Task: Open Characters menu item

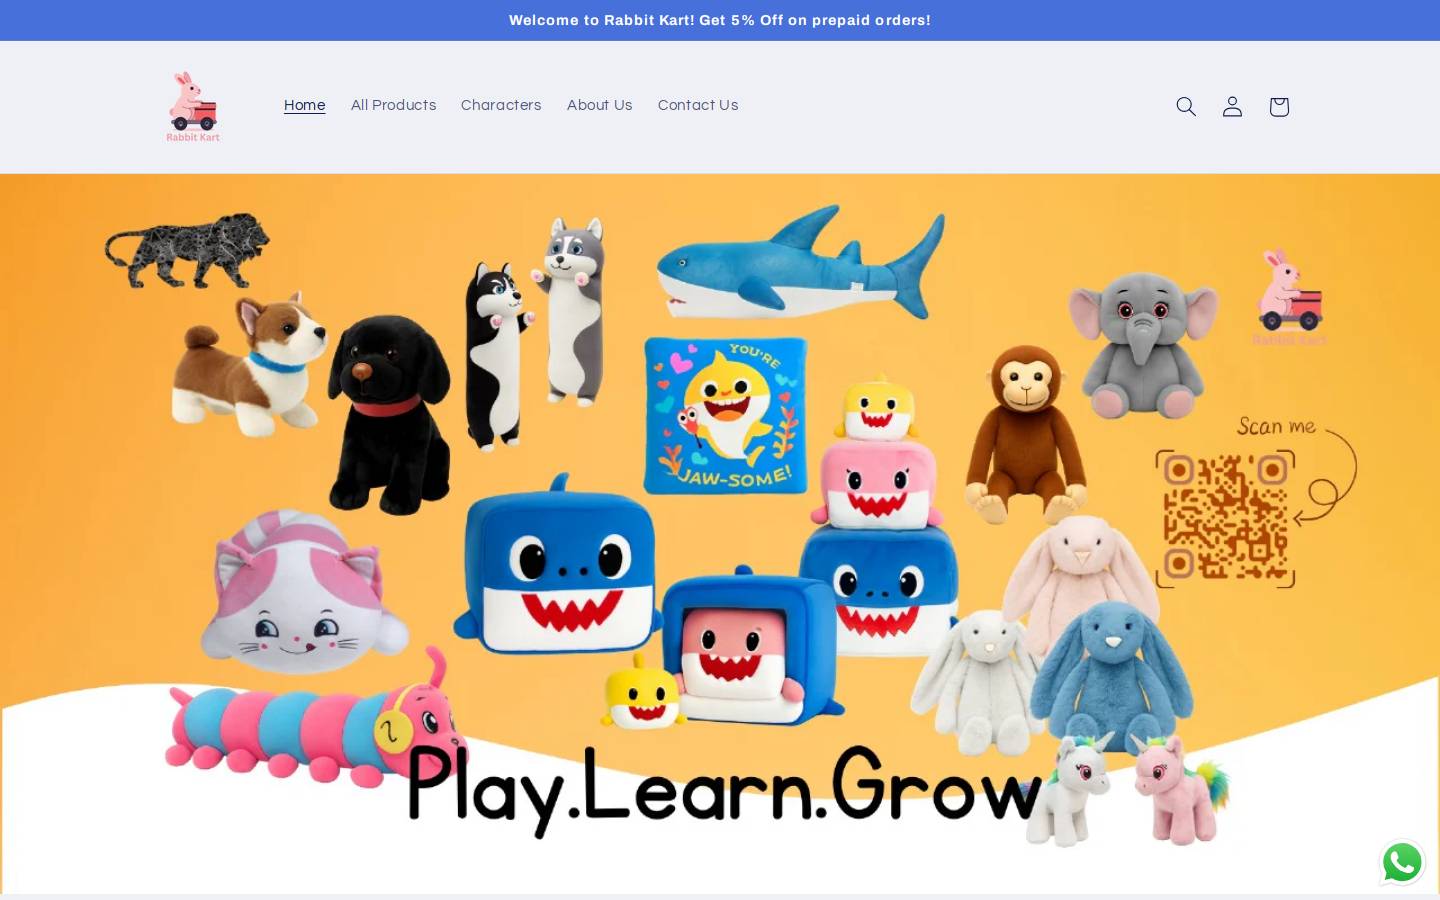Action: pos(501,105)
